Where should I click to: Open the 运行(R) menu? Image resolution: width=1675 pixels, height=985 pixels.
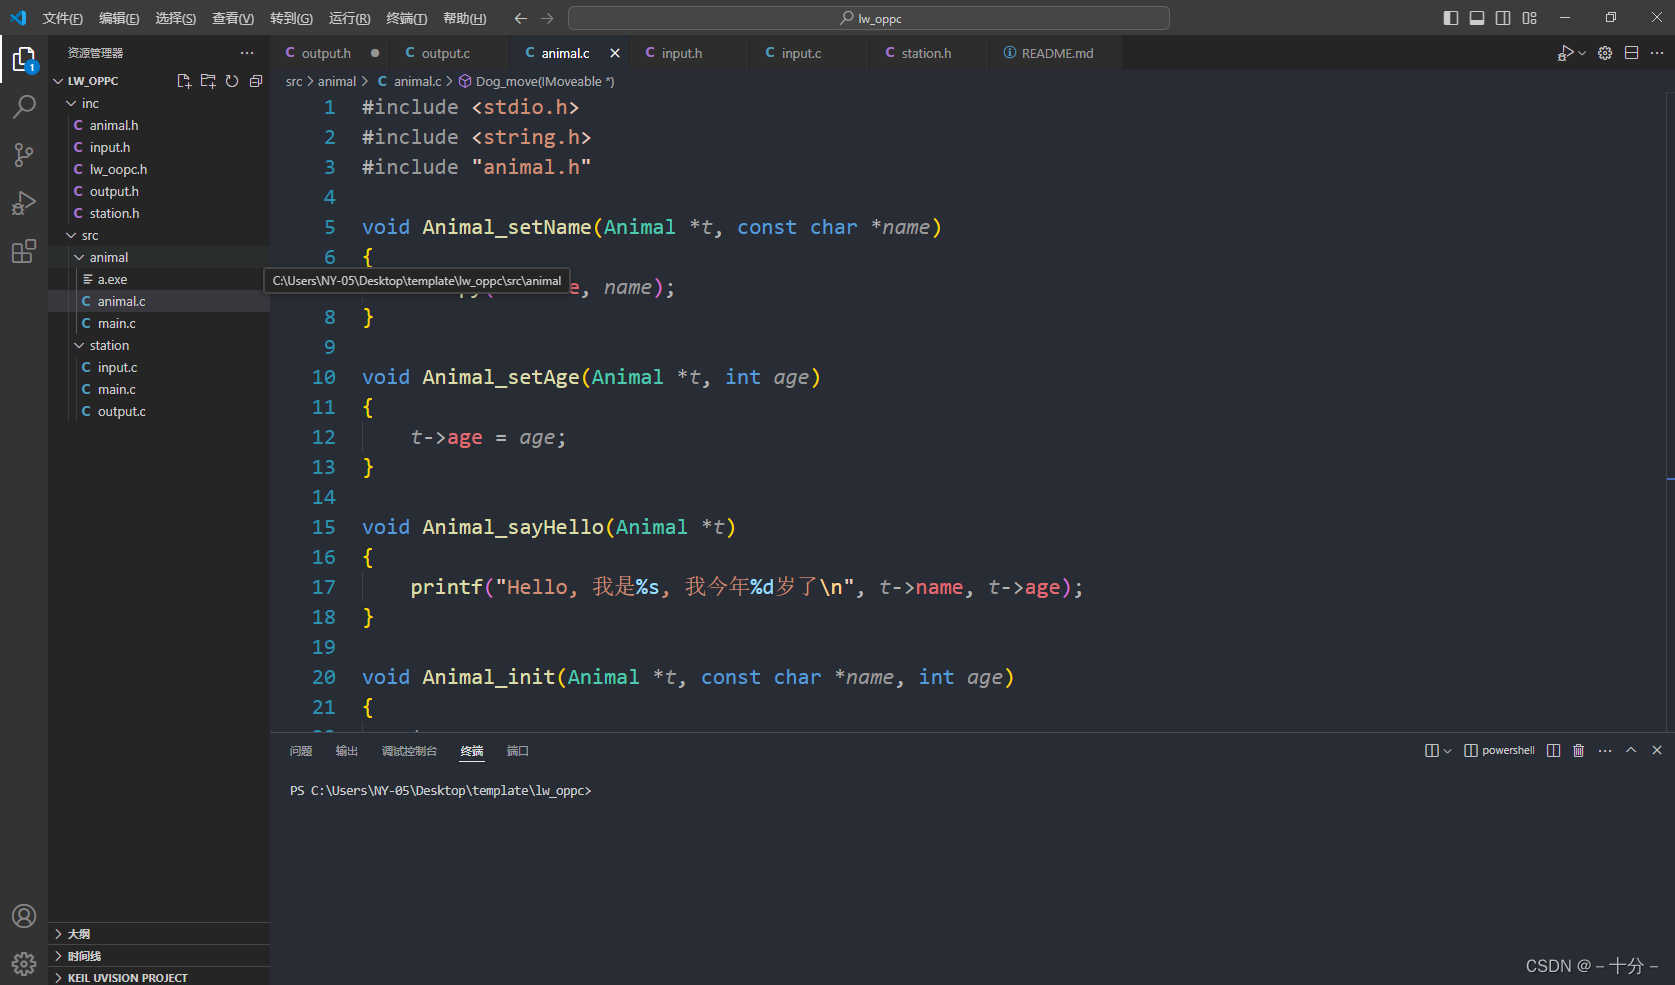point(349,18)
